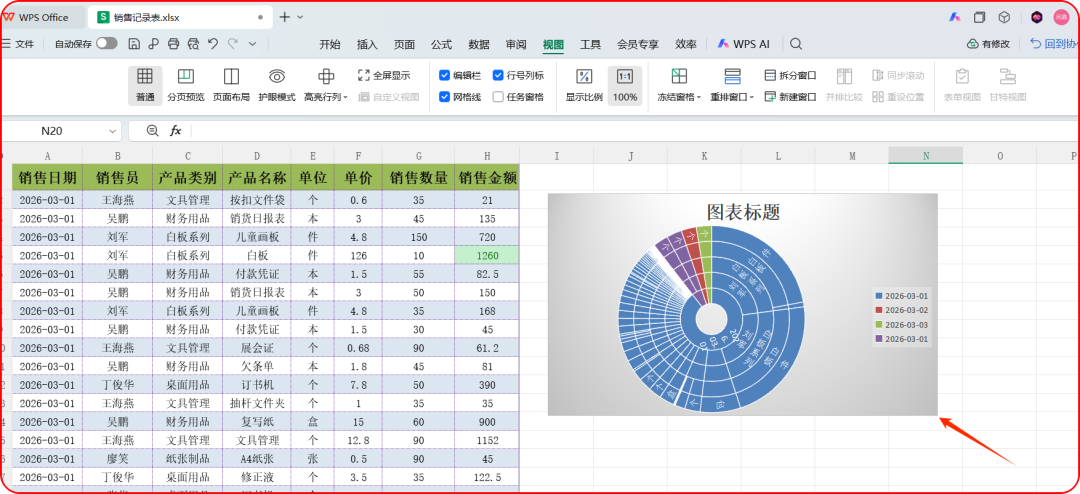
Task: Select the cell with 廖笑
Action: tap(117, 459)
